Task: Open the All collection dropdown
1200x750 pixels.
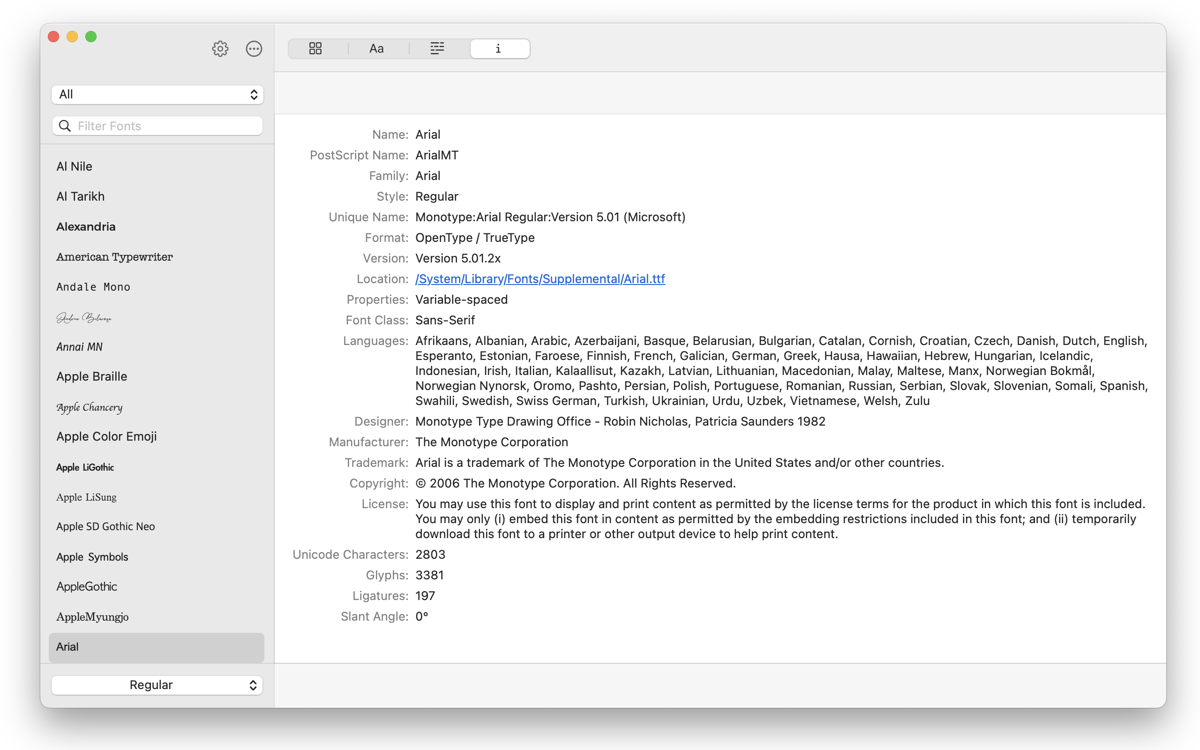Action: coord(157,94)
